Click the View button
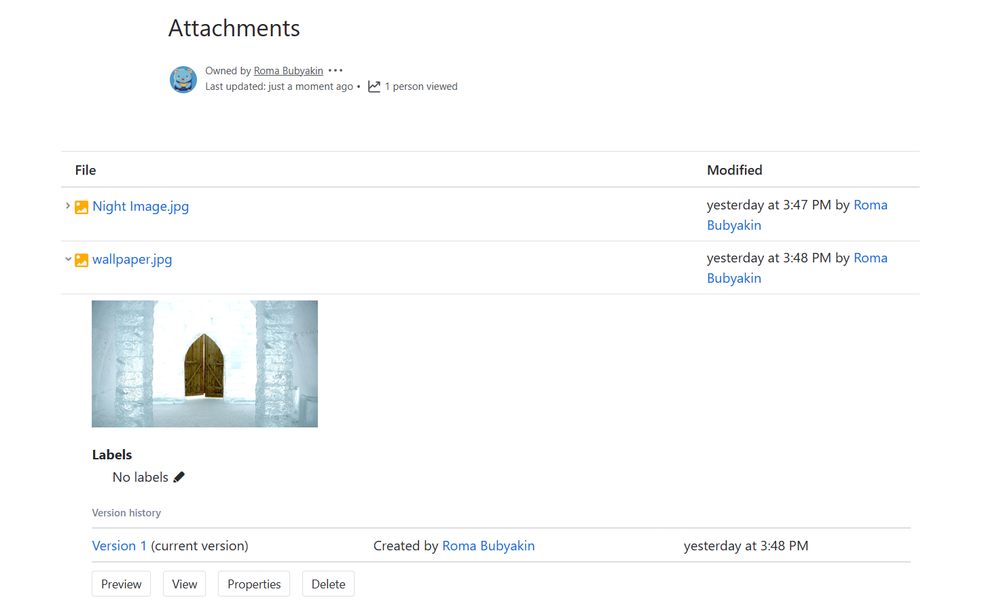 [184, 584]
